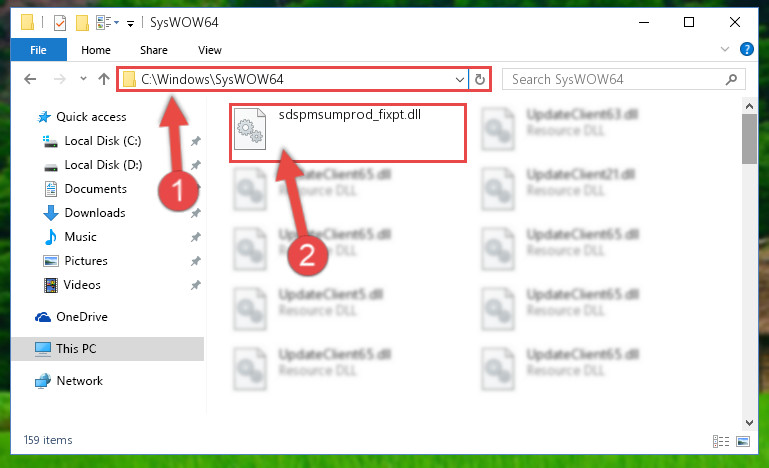Click the New folder icon in quick toolbar
769x468 pixels.
click(x=82, y=23)
